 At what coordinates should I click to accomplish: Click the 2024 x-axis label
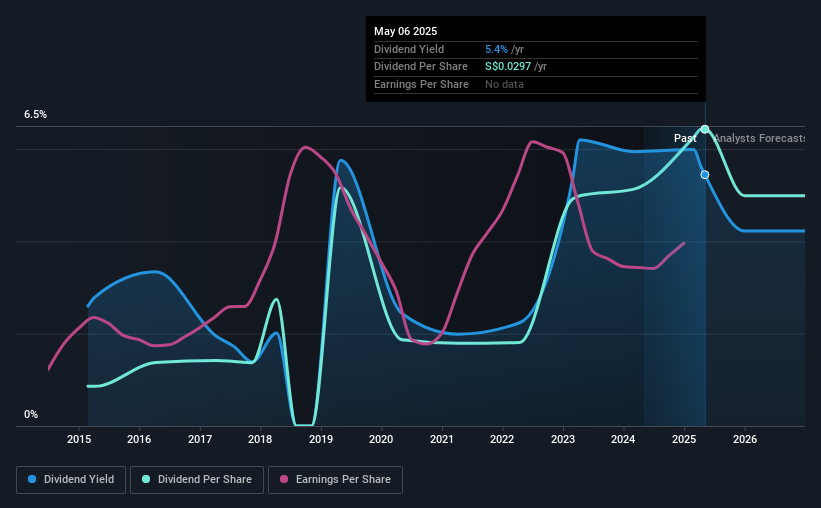tap(623, 439)
